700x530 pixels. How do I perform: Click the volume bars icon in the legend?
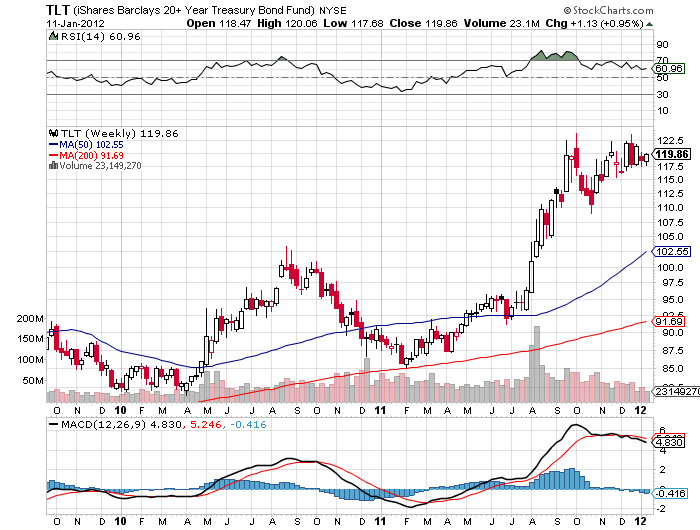(53, 165)
